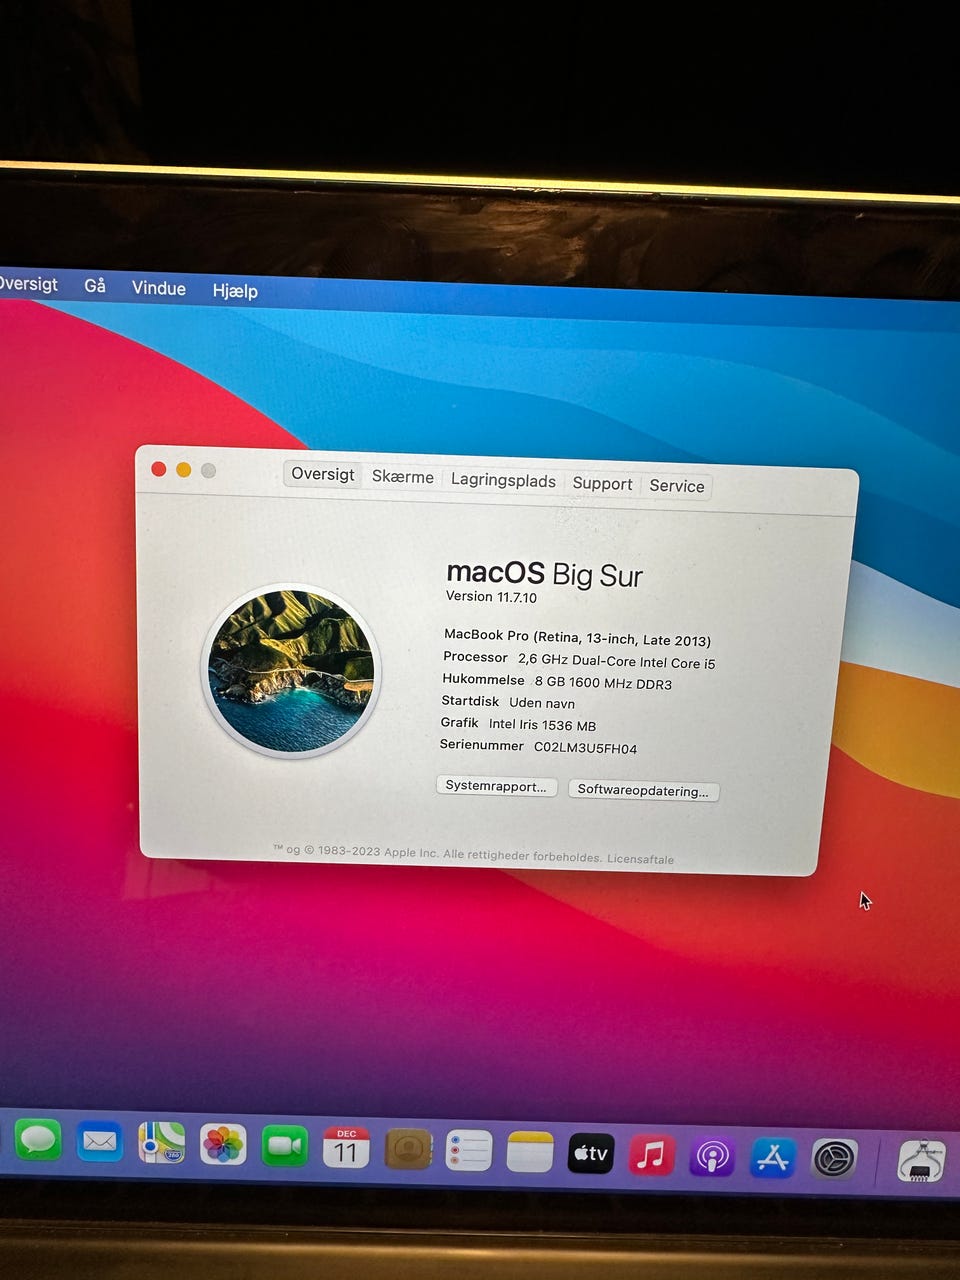
Task: Launch Maps from the Dock
Action: tap(162, 1143)
